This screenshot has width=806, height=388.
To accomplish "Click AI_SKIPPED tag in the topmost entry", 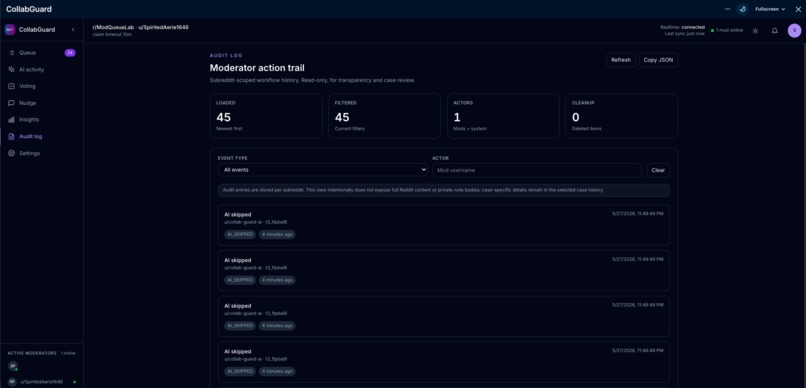I will tap(240, 234).
